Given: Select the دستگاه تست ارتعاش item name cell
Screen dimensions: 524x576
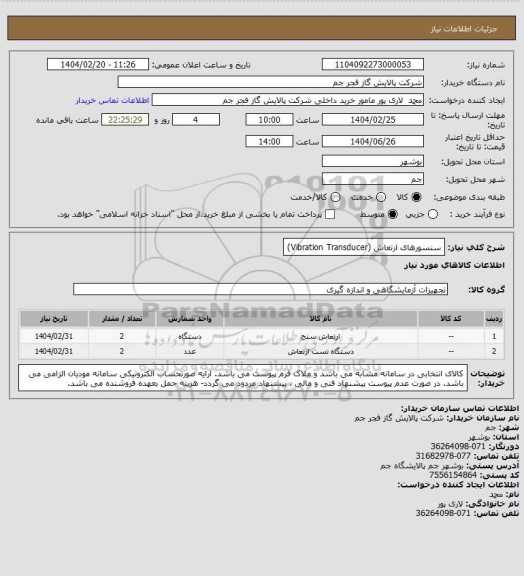Looking at the screenshot, I should (320, 352).
